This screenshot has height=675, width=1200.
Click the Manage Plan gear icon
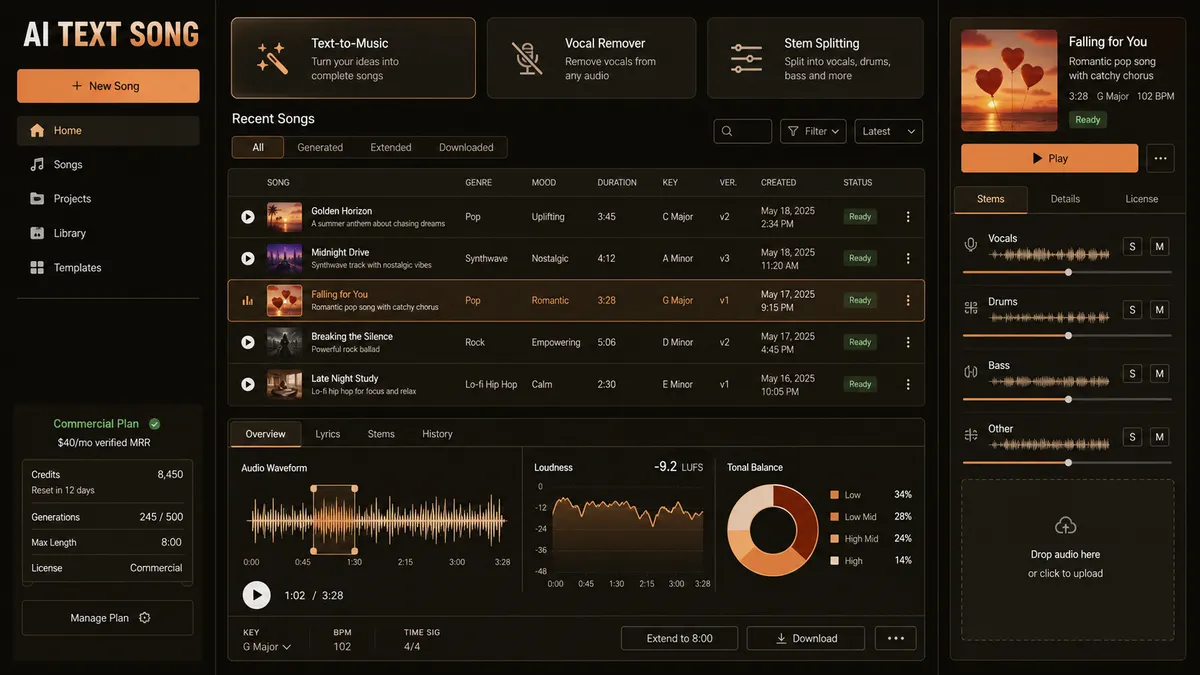click(145, 618)
